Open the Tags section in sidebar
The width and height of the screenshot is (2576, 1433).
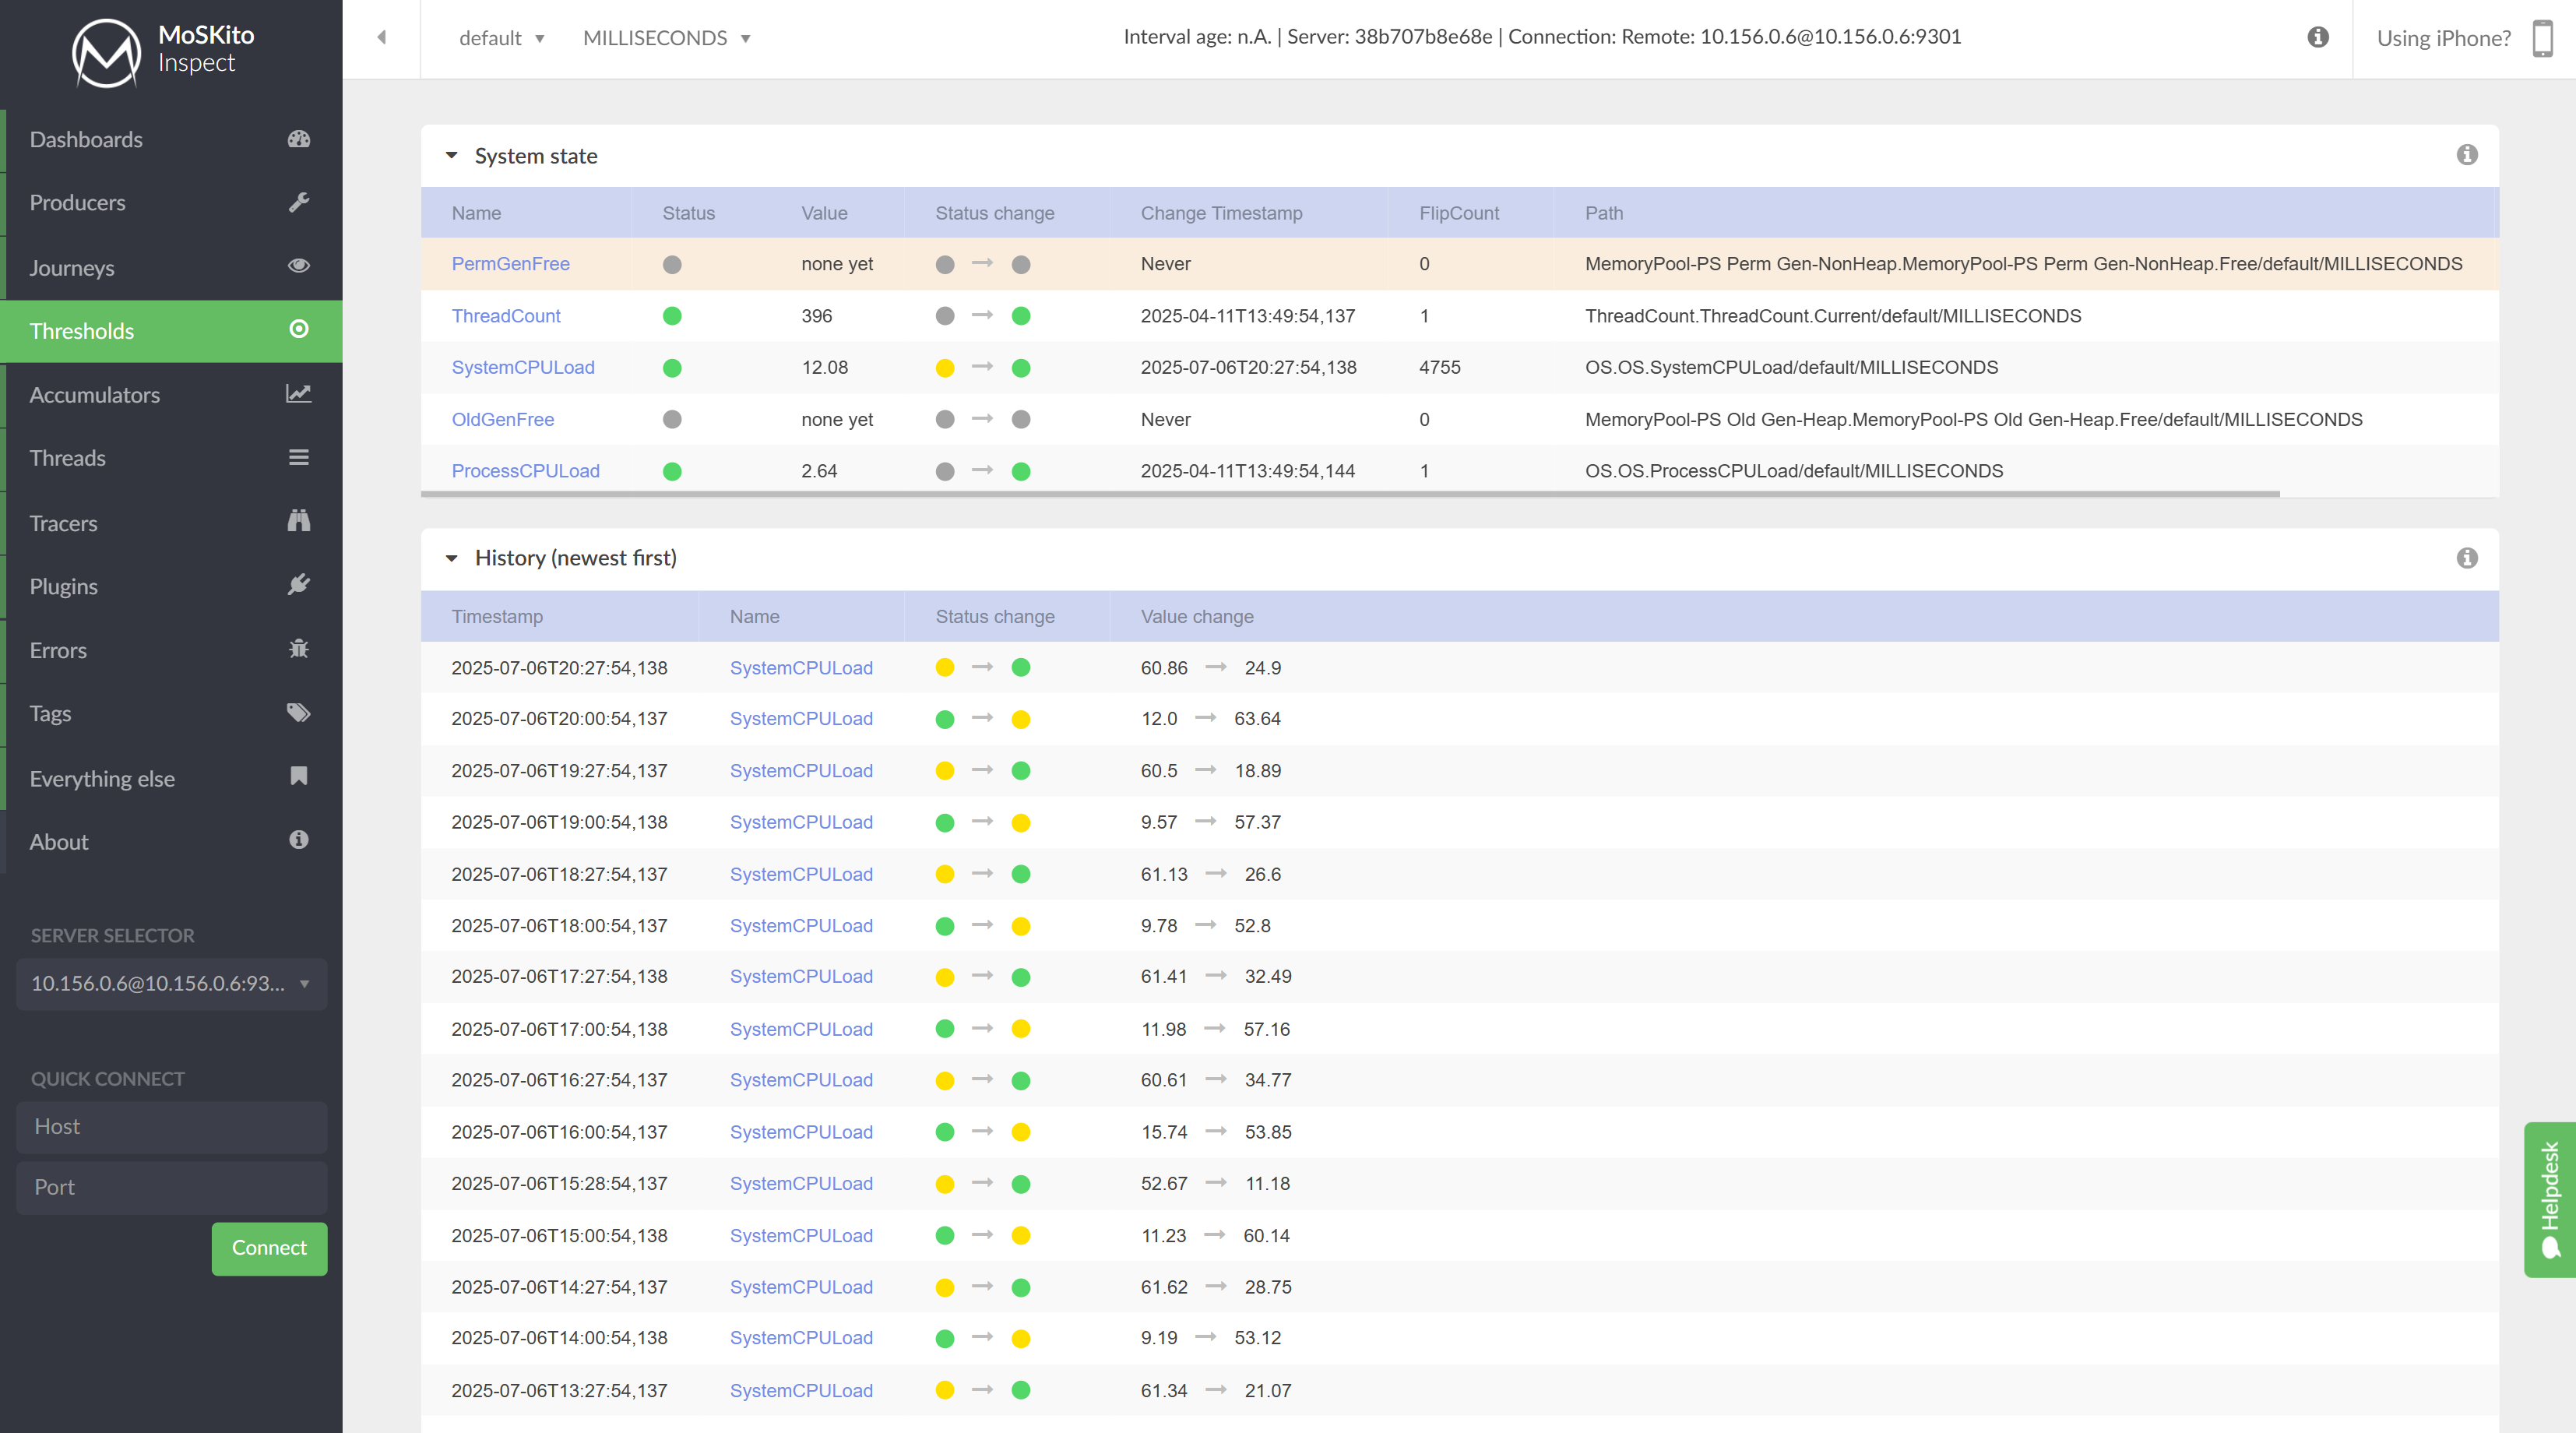coord(298,713)
